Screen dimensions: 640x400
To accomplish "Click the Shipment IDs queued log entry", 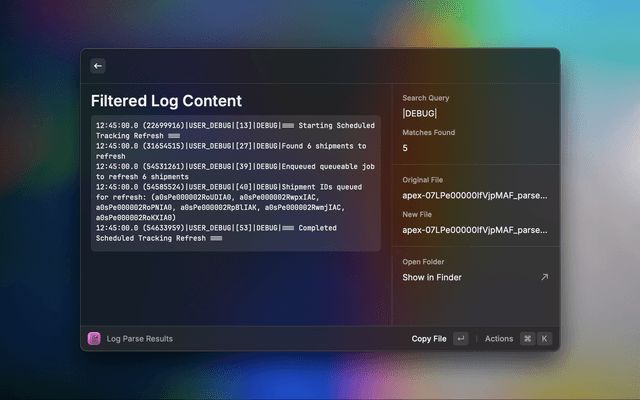I will (x=235, y=200).
